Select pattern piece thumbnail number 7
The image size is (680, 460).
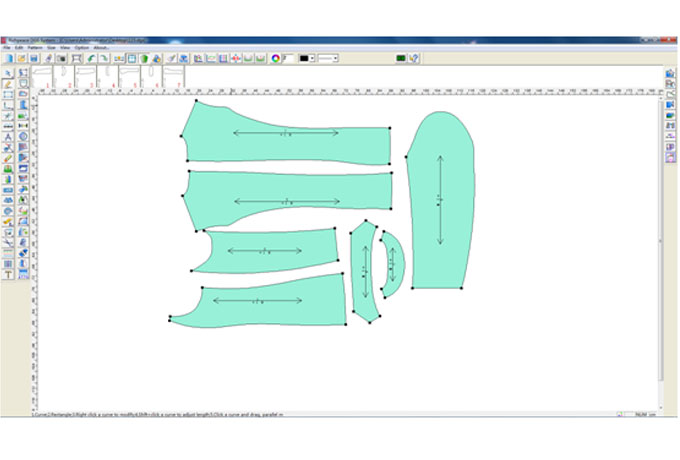(x=174, y=76)
